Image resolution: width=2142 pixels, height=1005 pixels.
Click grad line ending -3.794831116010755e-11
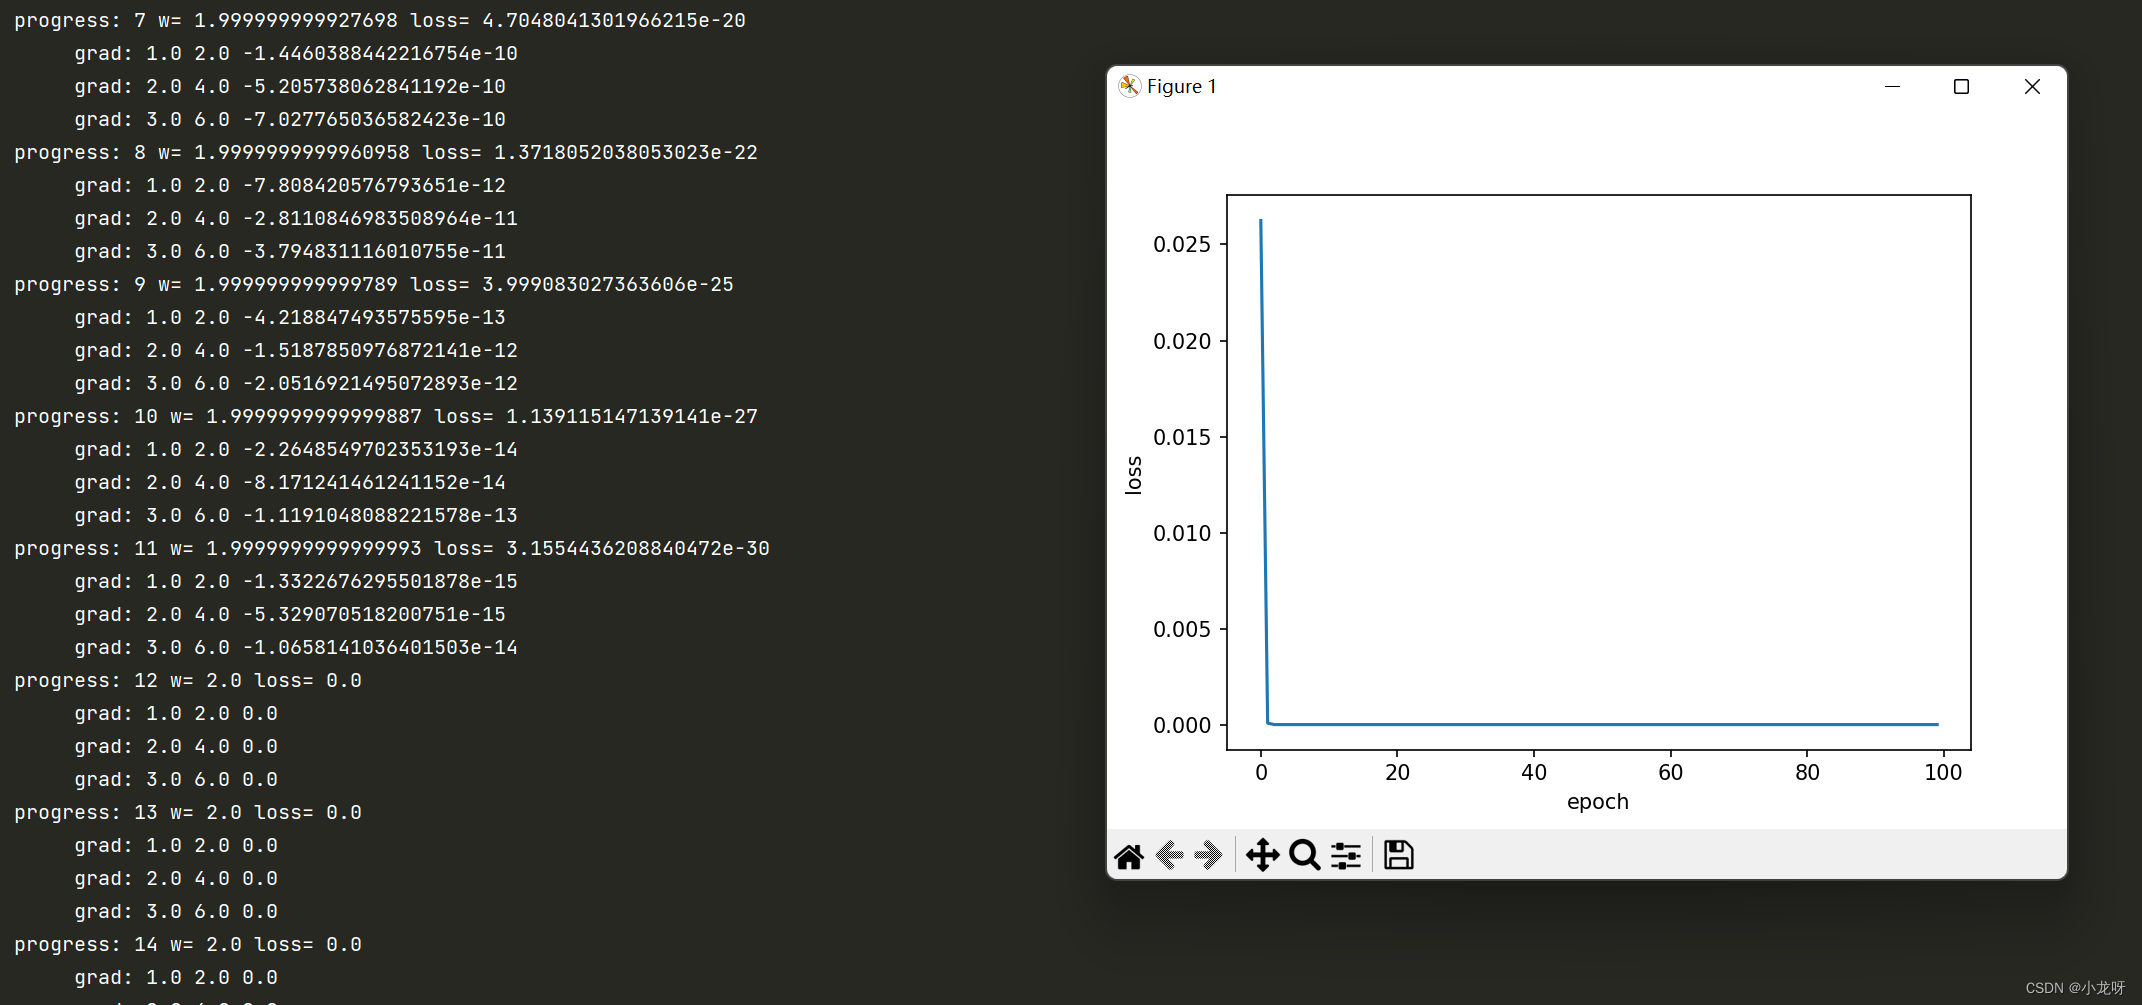290,251
